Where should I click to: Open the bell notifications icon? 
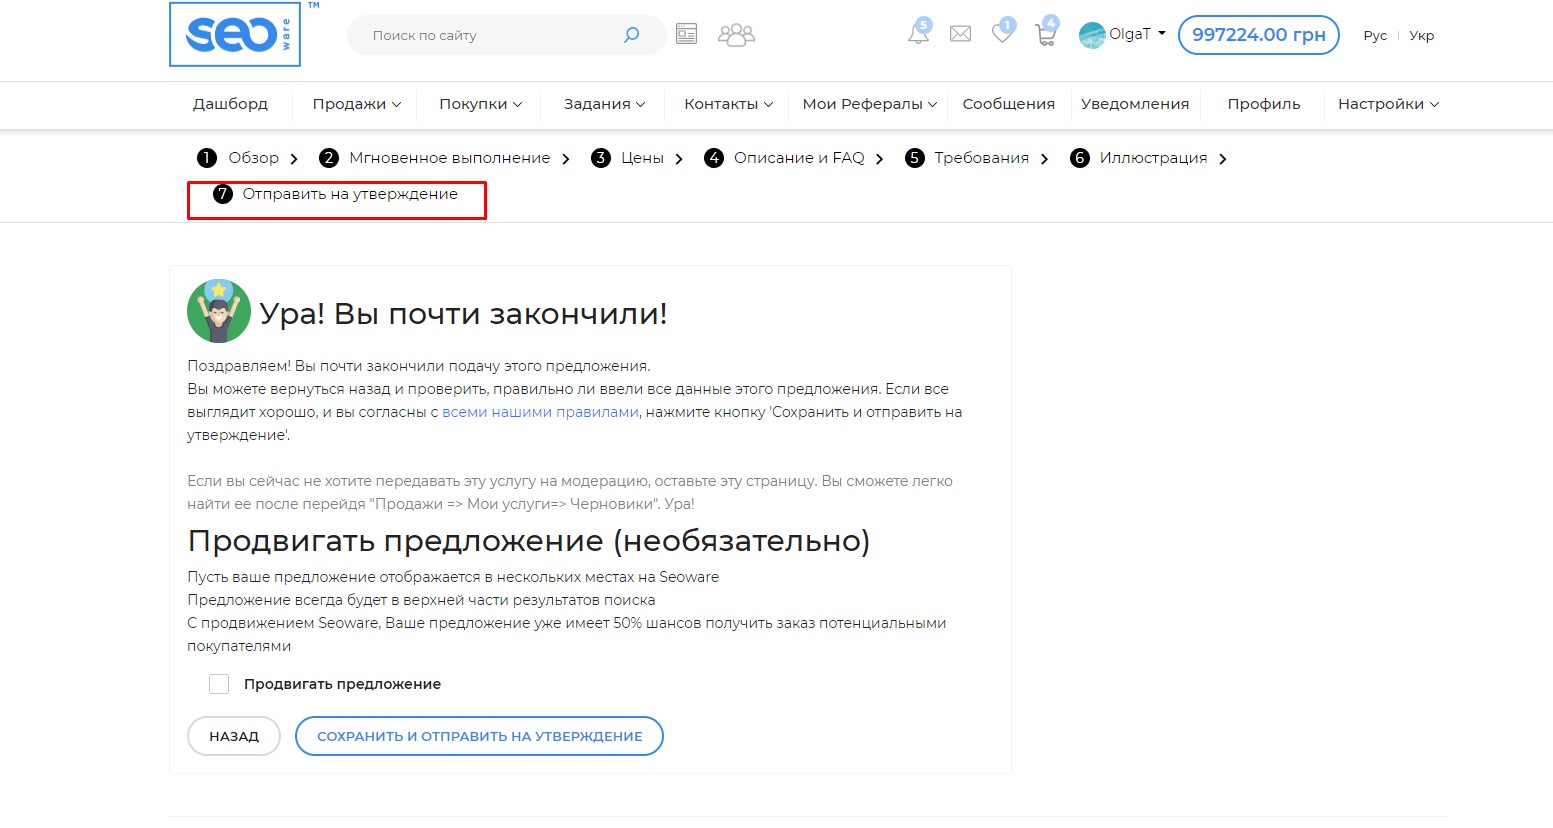pyautogui.click(x=918, y=34)
